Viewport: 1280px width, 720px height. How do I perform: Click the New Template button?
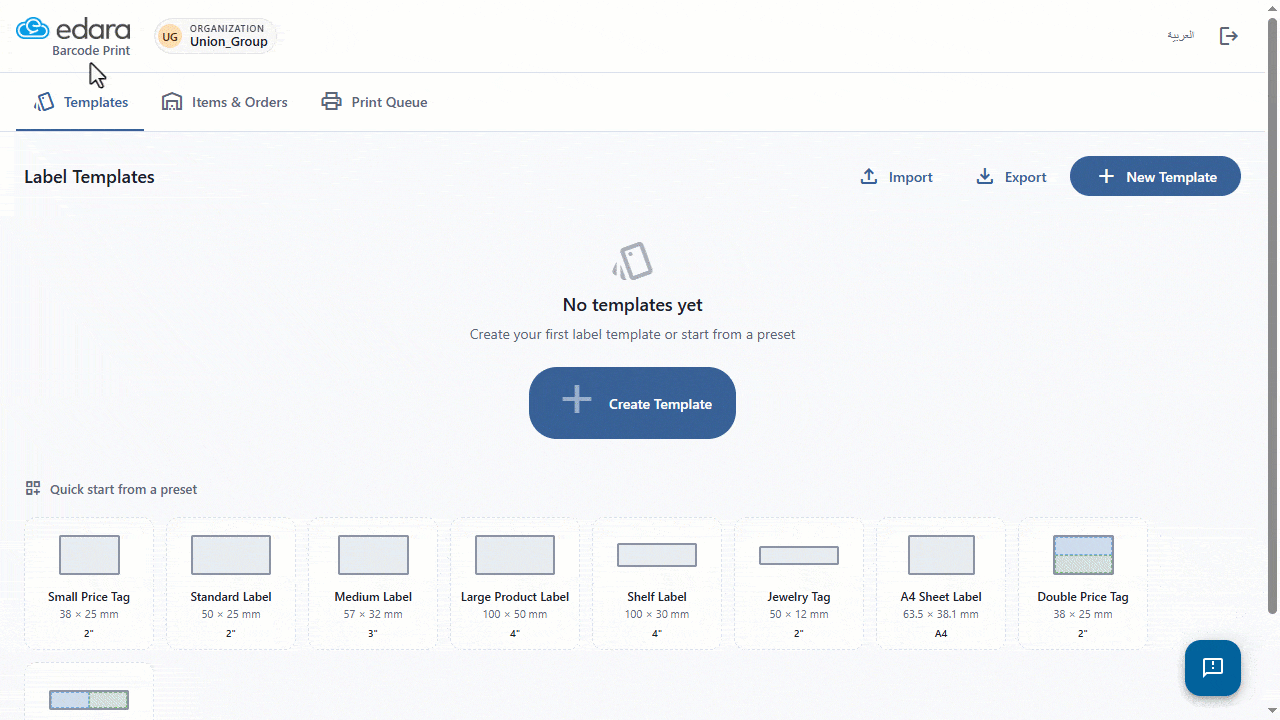point(1155,177)
